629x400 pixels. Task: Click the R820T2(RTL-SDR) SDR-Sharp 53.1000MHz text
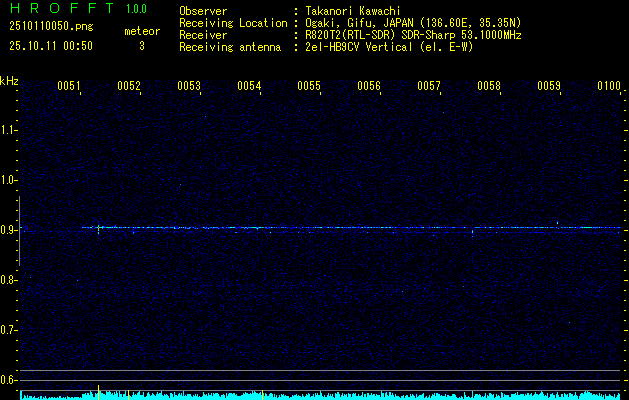tap(413, 35)
